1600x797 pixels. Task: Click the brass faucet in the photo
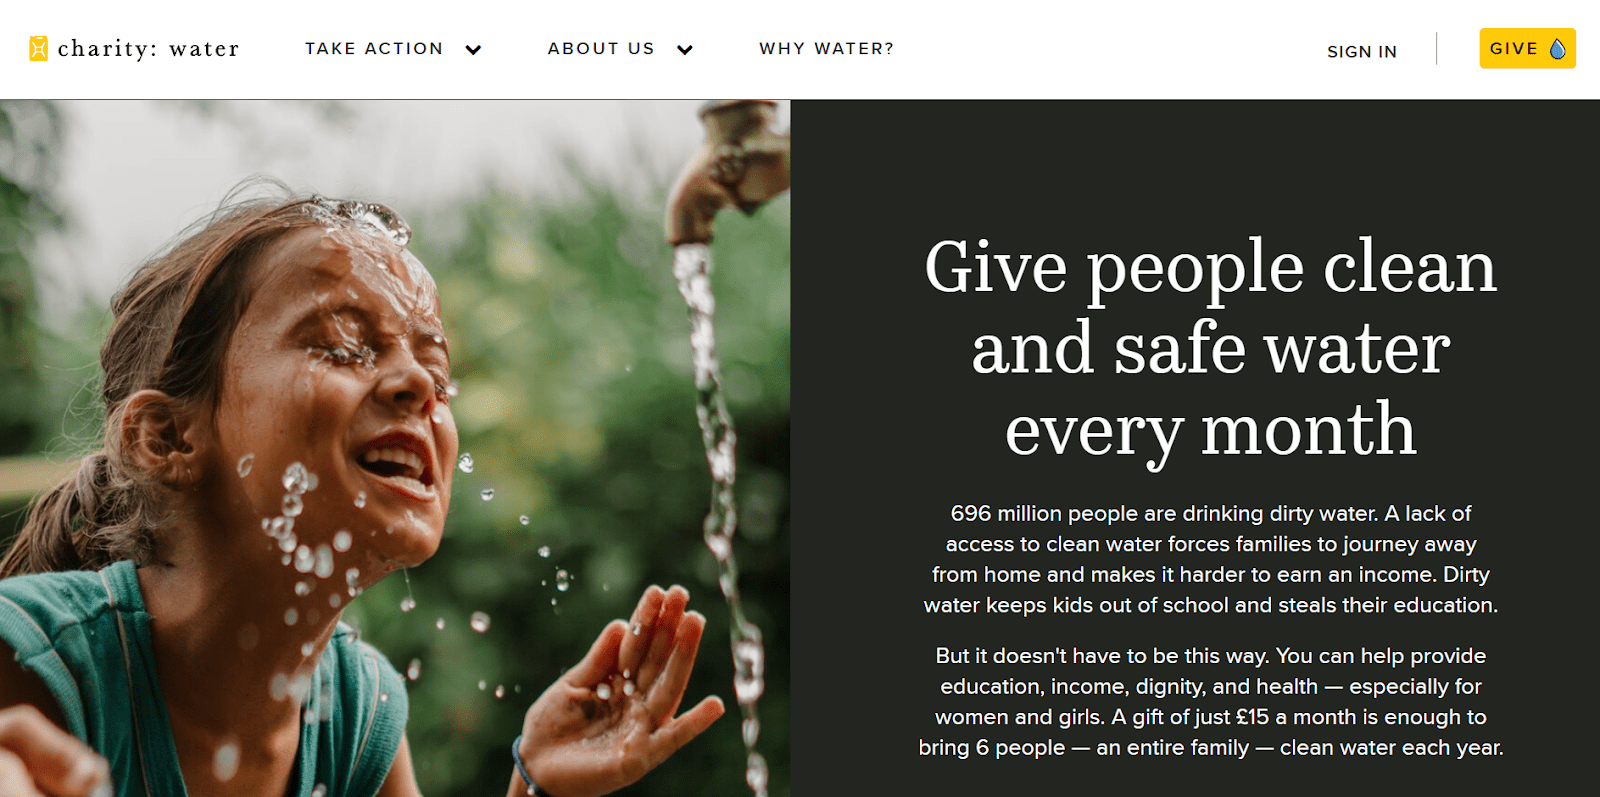(x=728, y=165)
